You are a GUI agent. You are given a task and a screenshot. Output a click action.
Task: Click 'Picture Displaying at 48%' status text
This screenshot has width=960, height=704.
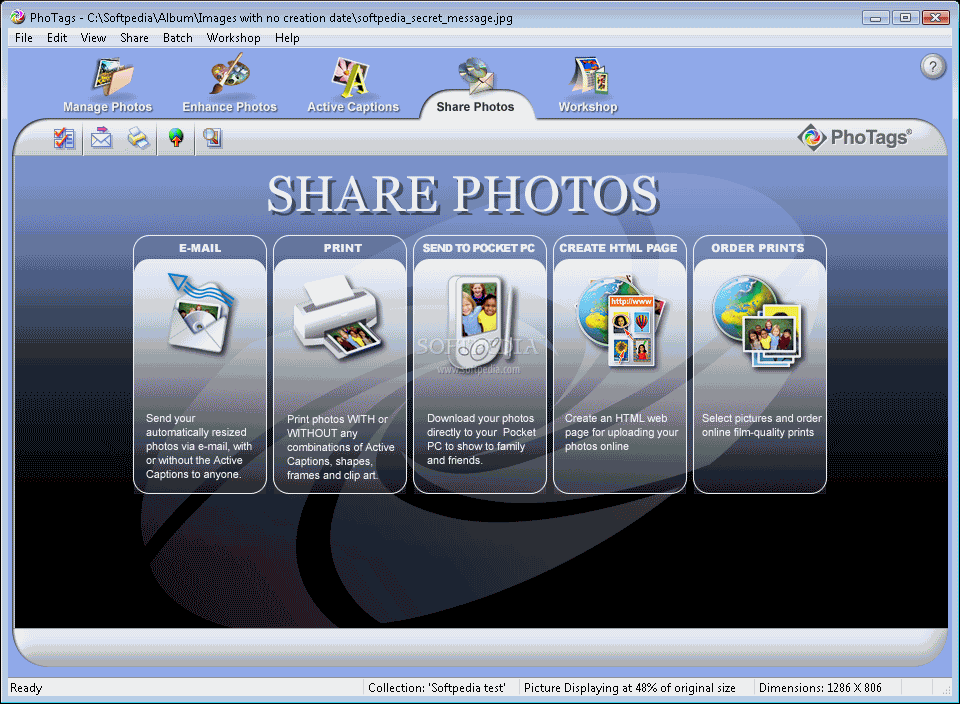point(630,688)
